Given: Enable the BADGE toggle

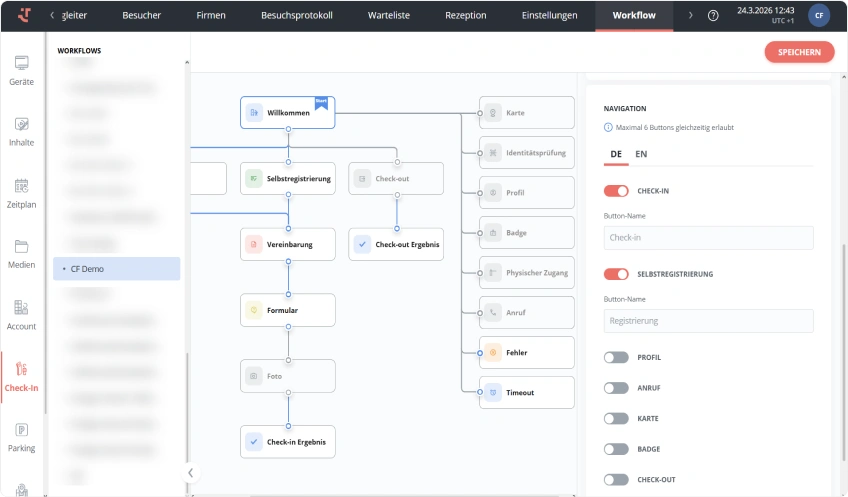Looking at the screenshot, I should [x=616, y=449].
